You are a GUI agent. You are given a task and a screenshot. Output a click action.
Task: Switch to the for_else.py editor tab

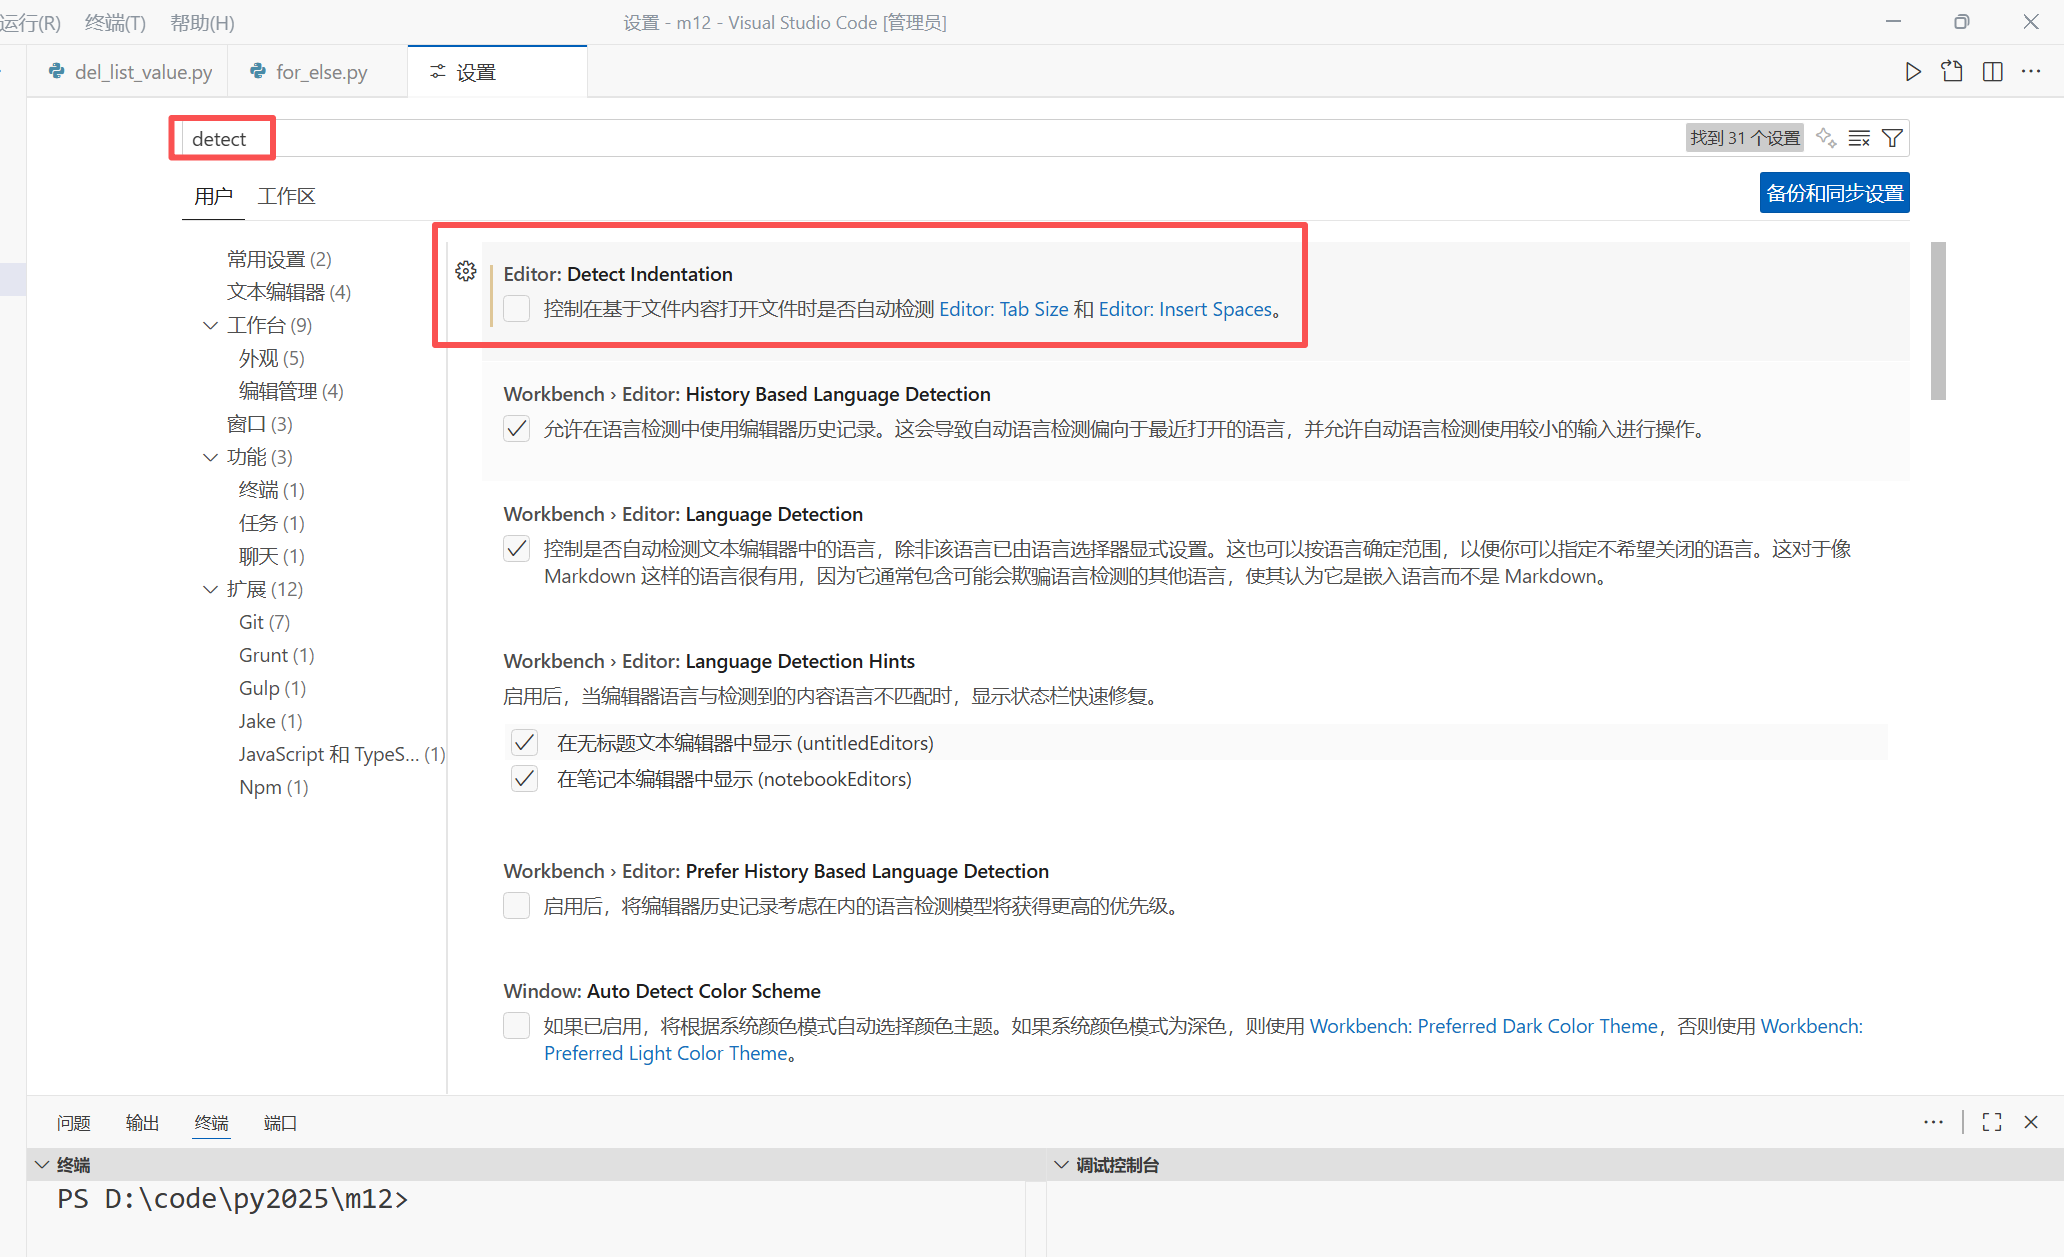pyautogui.click(x=320, y=72)
